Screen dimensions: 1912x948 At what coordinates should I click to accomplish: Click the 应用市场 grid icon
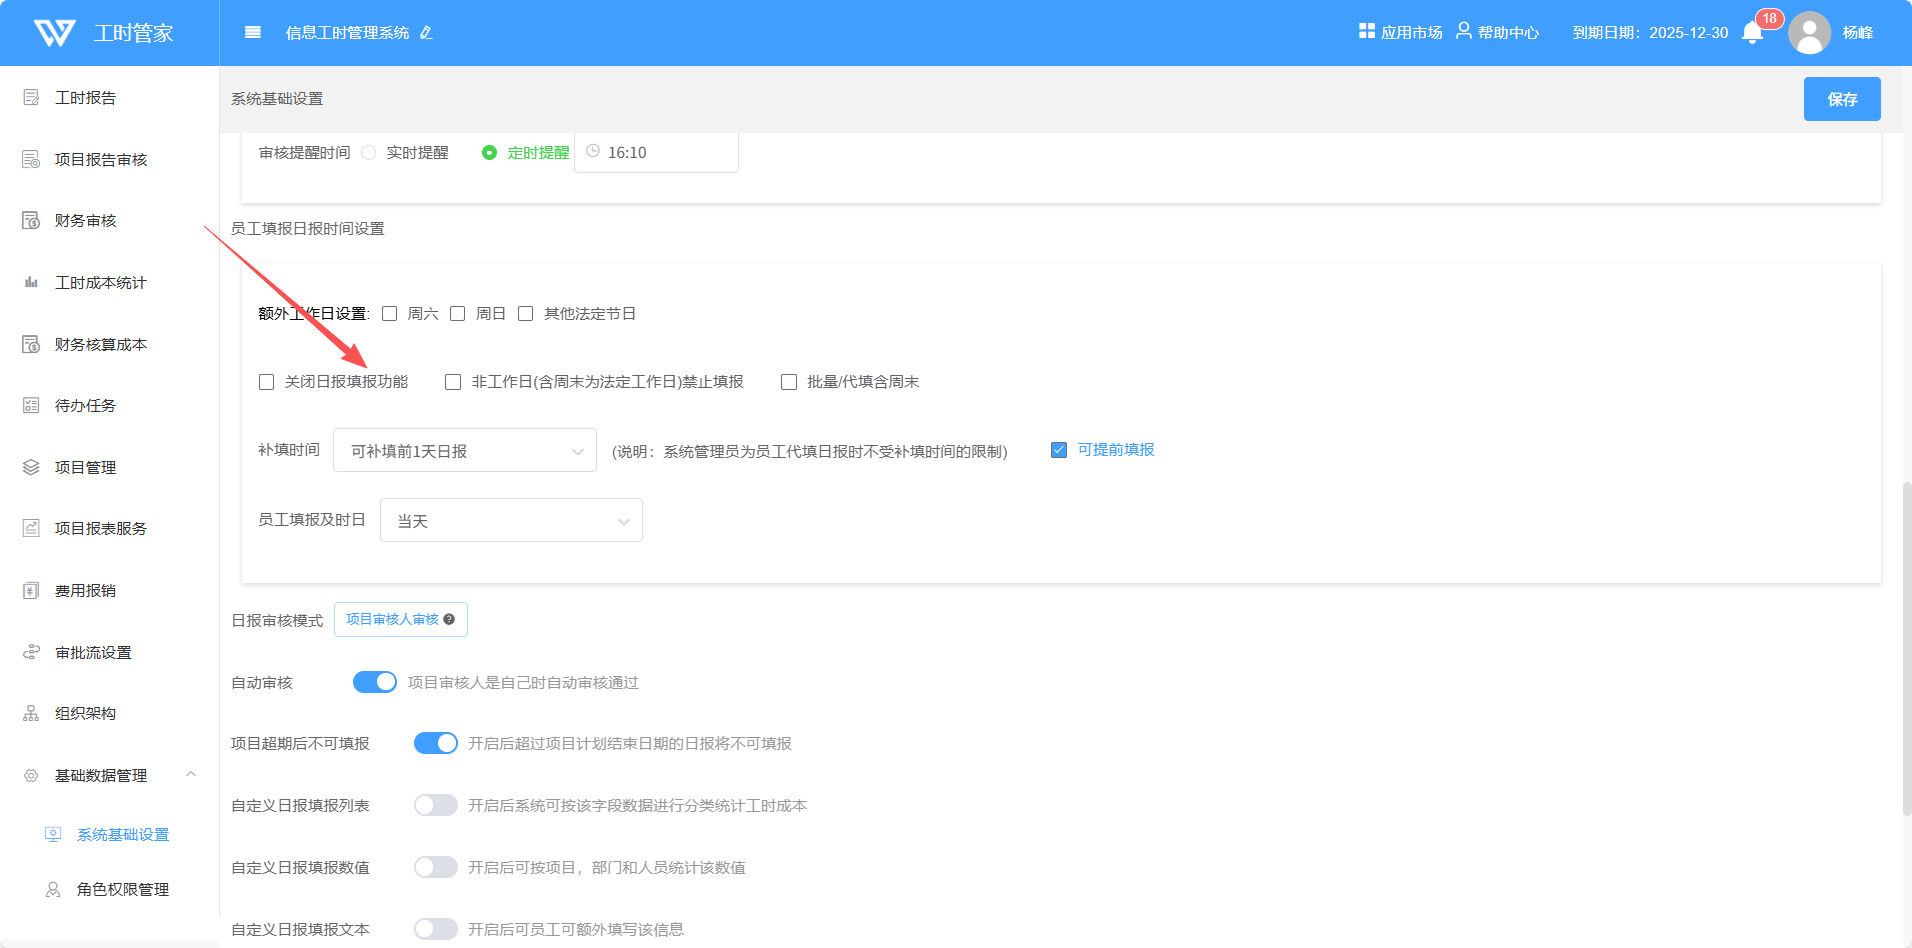point(1366,31)
